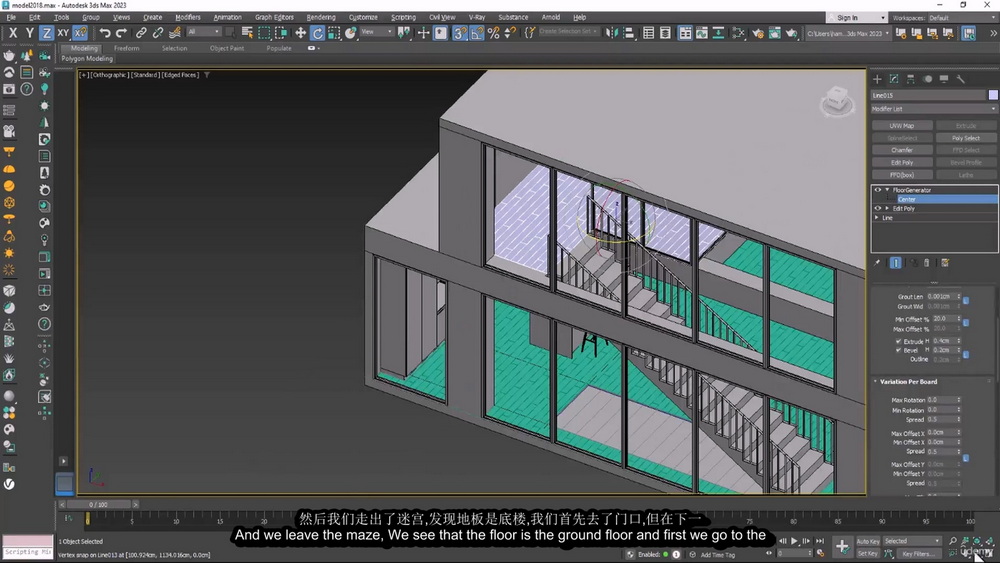Switch to the Utilities wrench icon
The height and width of the screenshot is (563, 1000).
[960, 79]
